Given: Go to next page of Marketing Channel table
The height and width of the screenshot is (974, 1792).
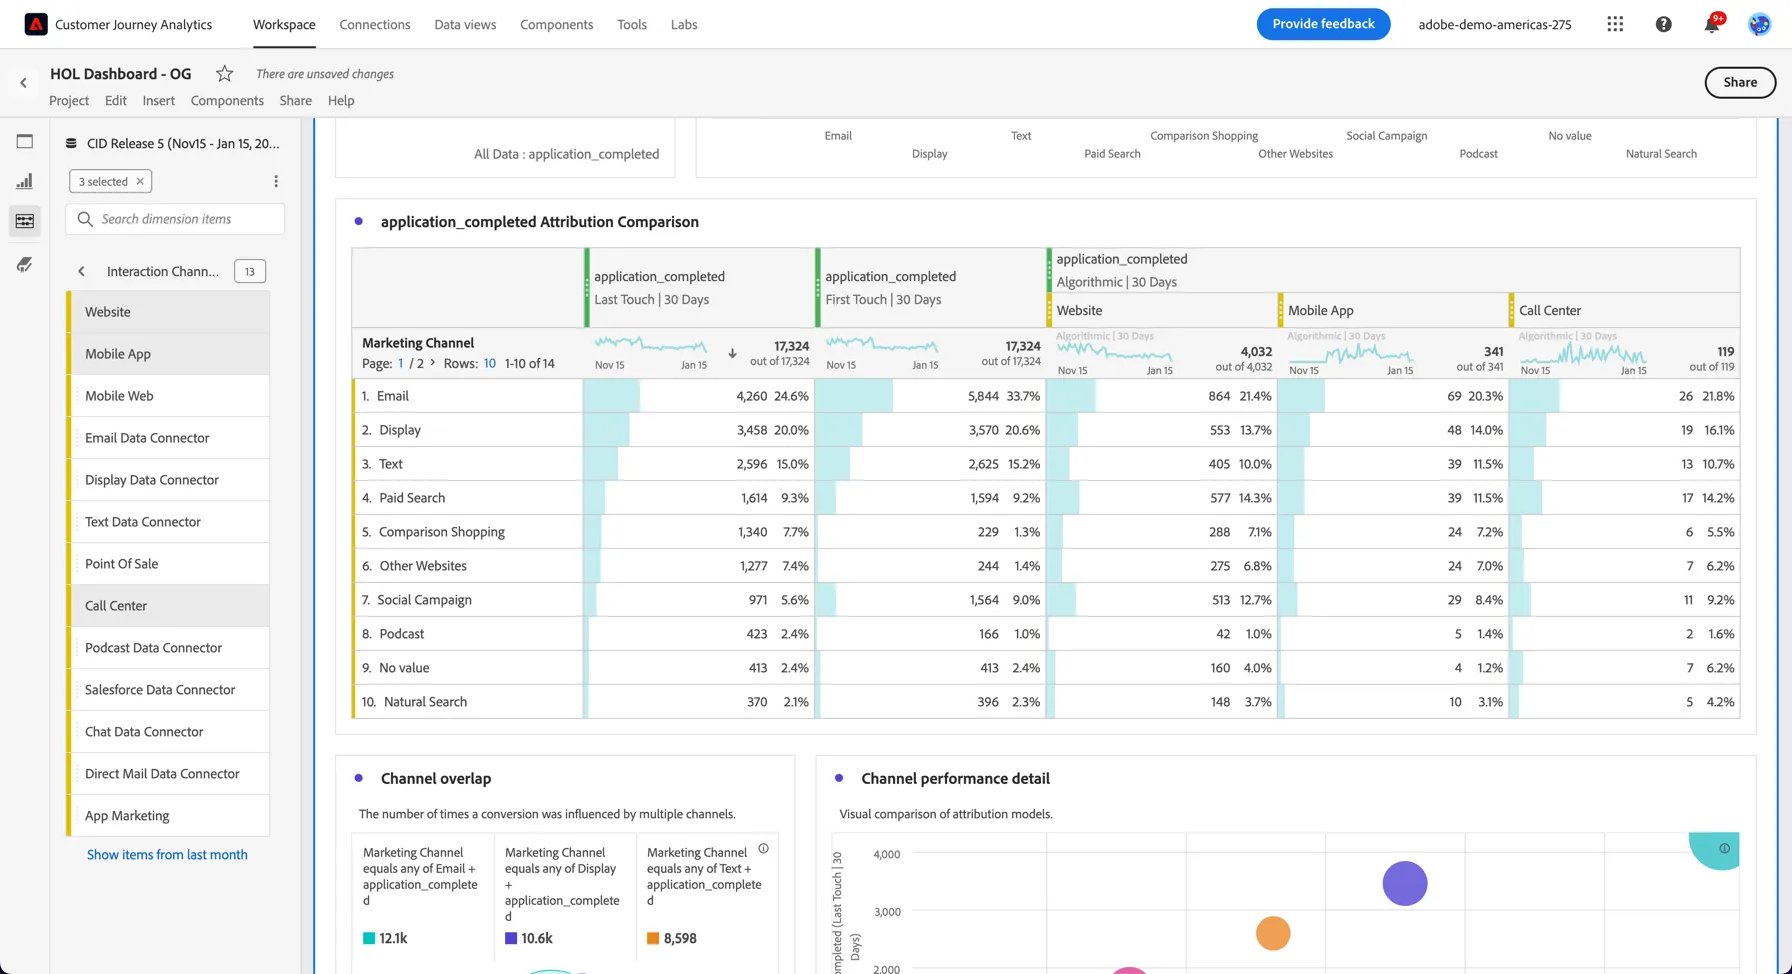Looking at the screenshot, I should pos(432,362).
